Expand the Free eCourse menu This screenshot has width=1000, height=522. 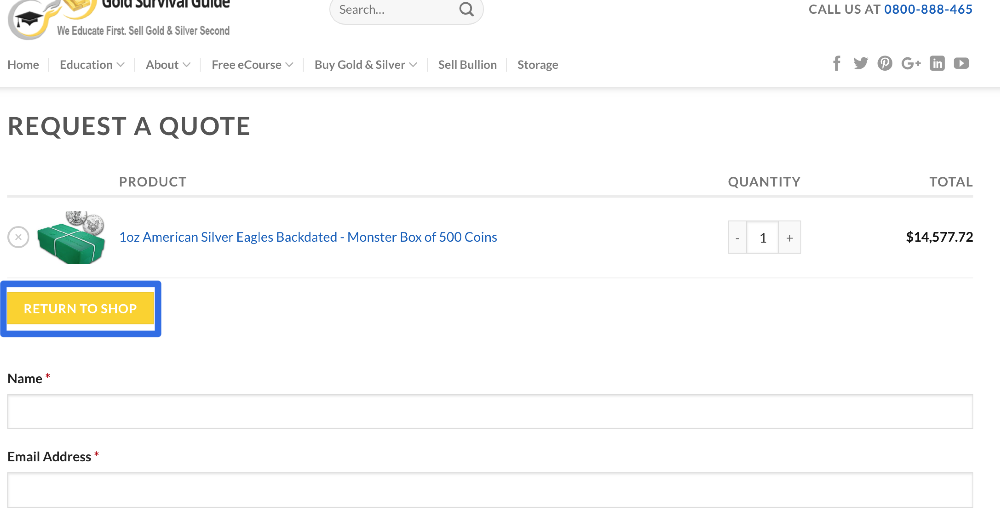253,64
